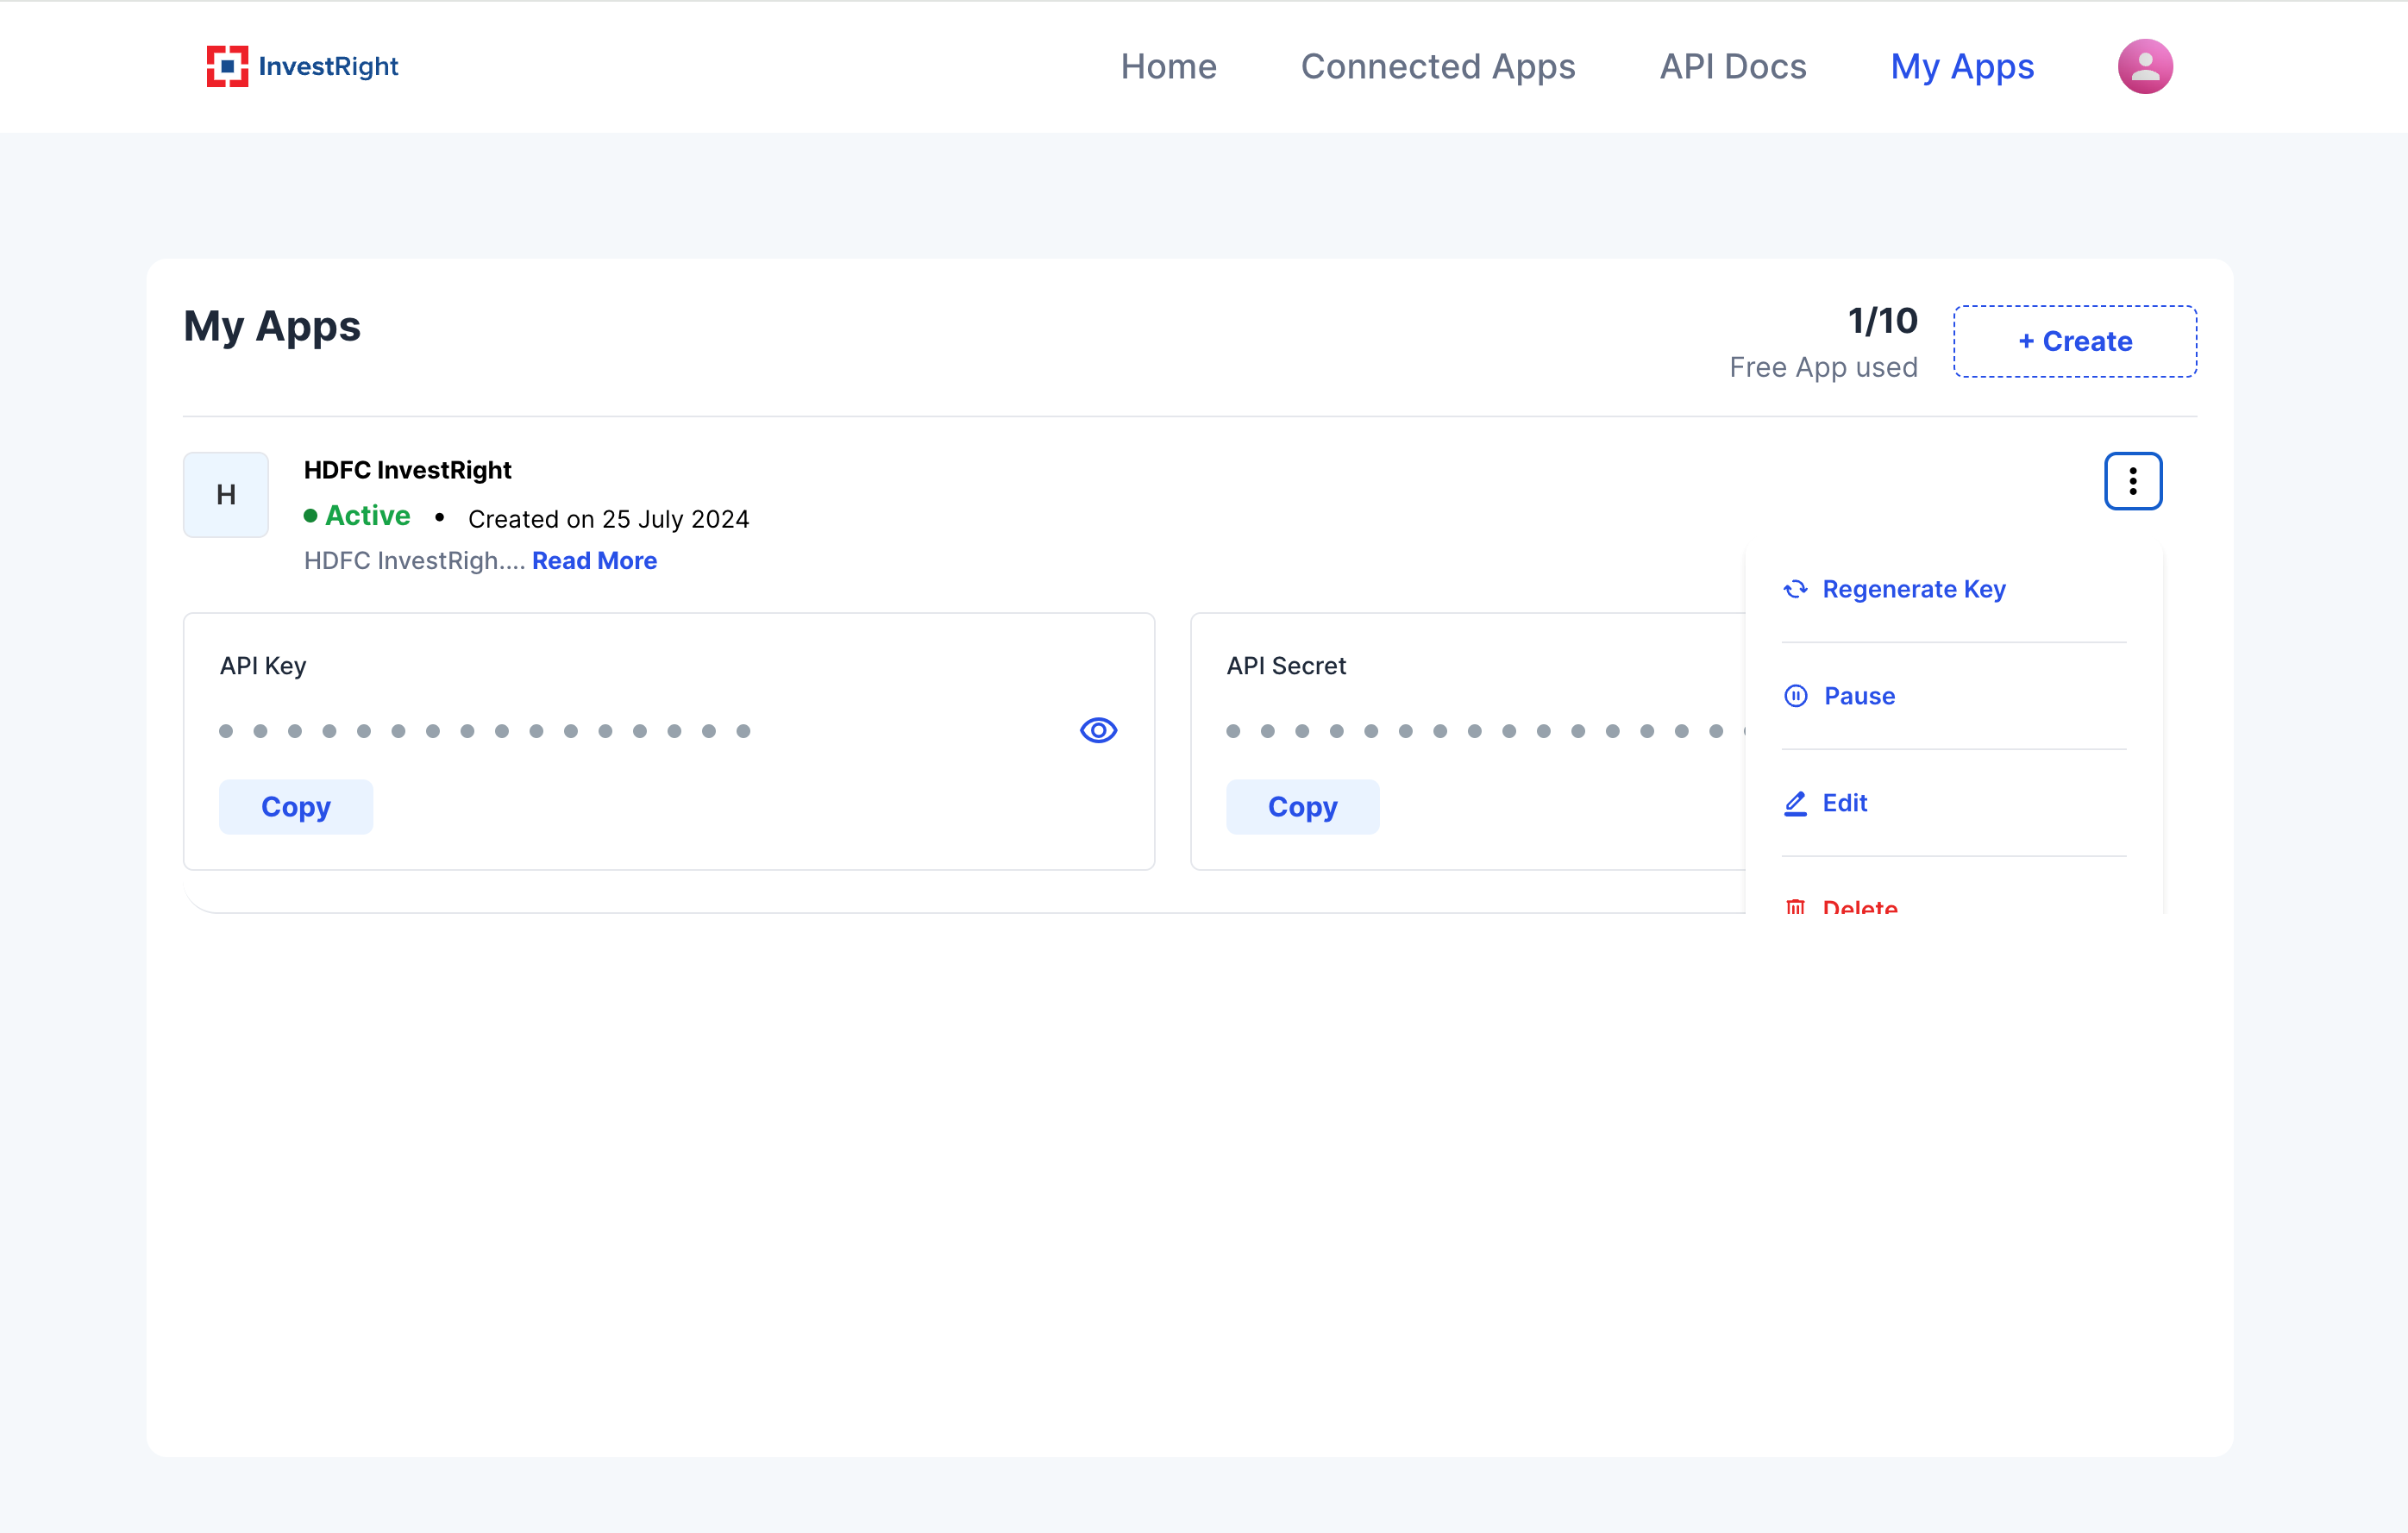Image resolution: width=2408 pixels, height=1533 pixels.
Task: Click the Pause circle icon
Action: [x=1795, y=696]
